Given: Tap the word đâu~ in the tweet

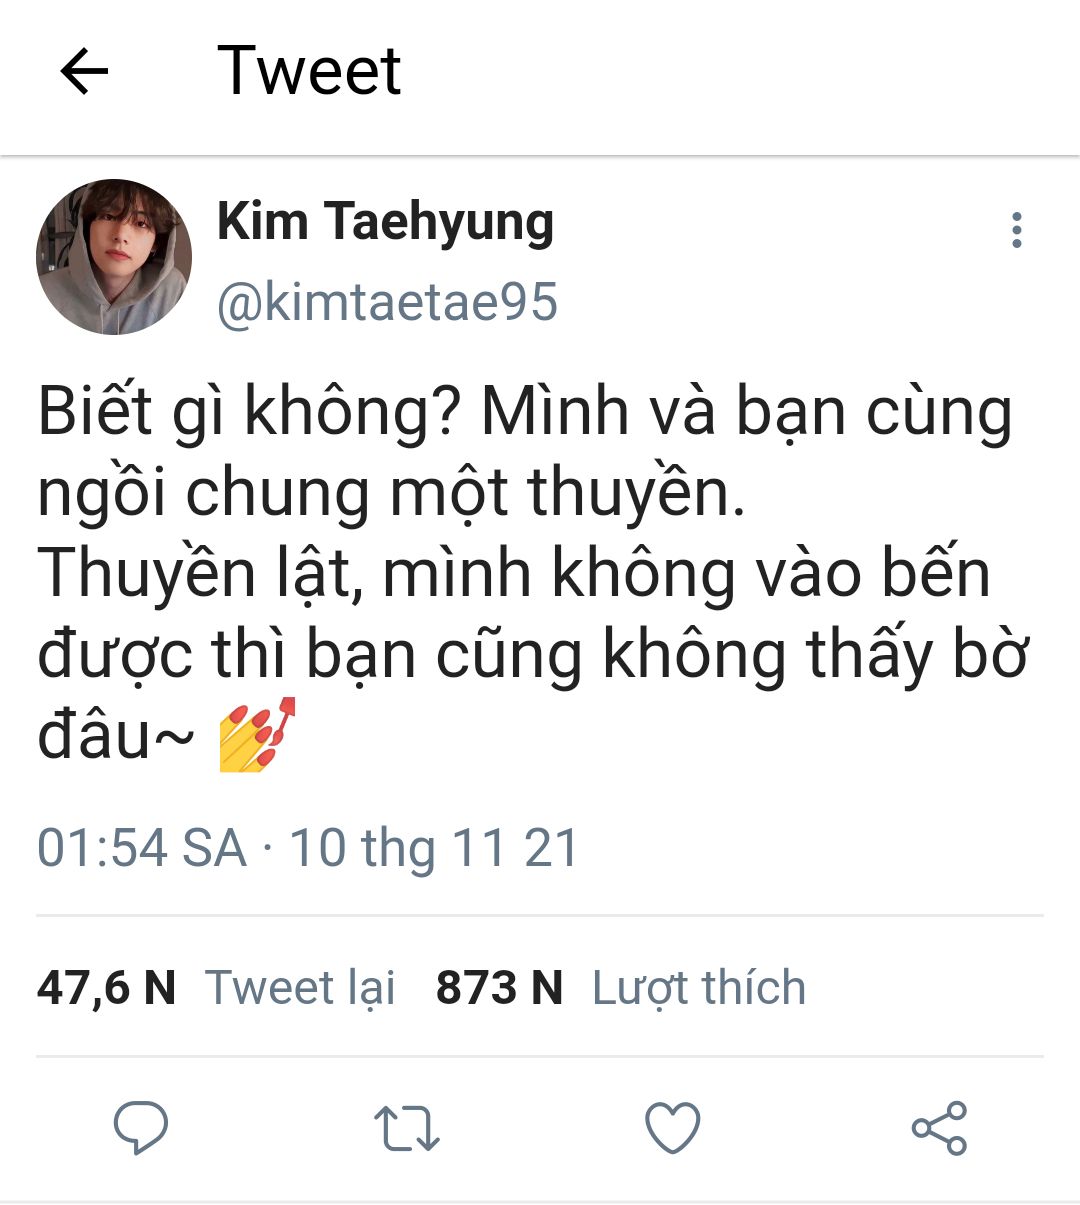Looking at the screenshot, I should coord(115,736).
